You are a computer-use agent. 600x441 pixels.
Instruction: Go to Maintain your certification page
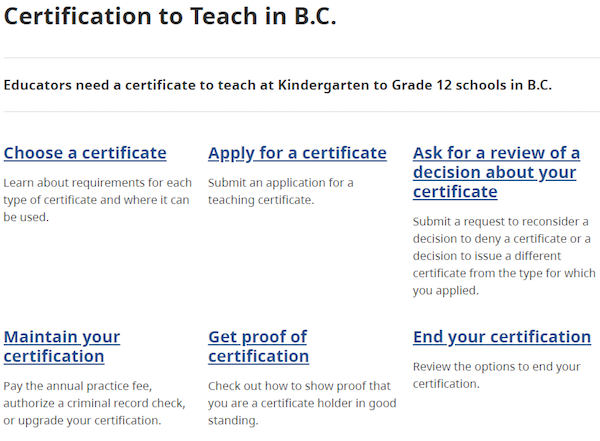click(x=62, y=346)
